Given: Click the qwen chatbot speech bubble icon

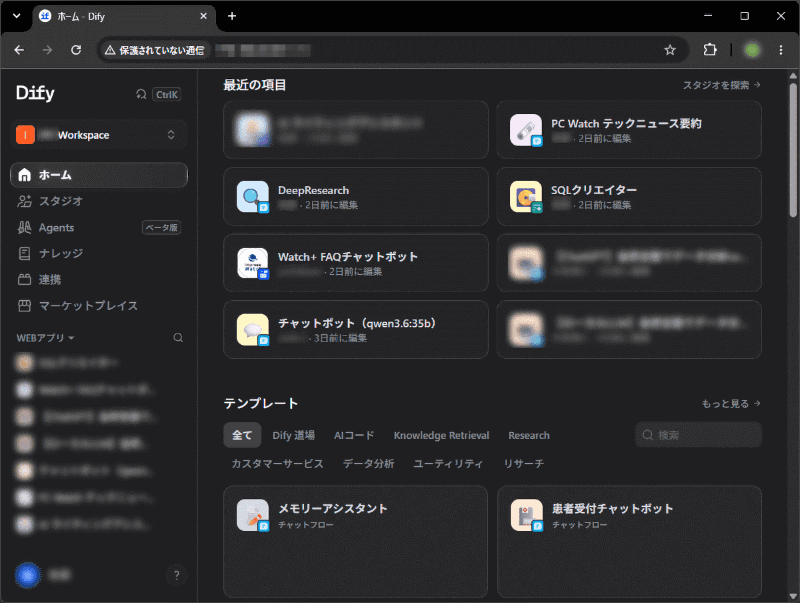Looking at the screenshot, I should (253, 330).
